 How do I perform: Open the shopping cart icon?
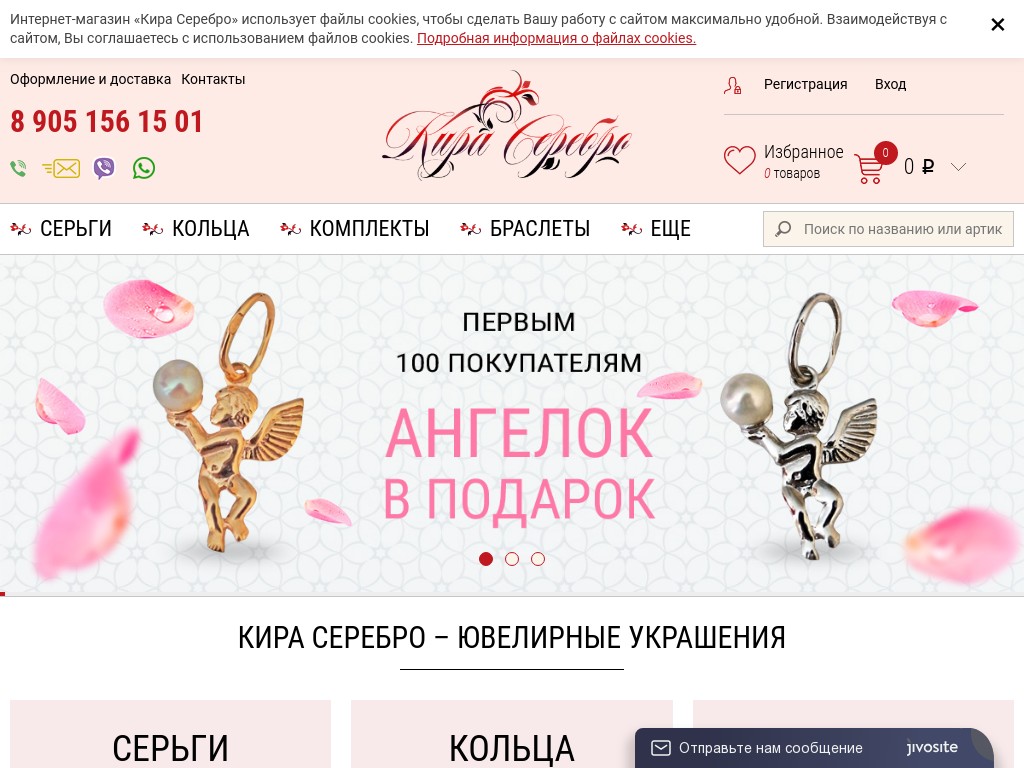coord(870,168)
